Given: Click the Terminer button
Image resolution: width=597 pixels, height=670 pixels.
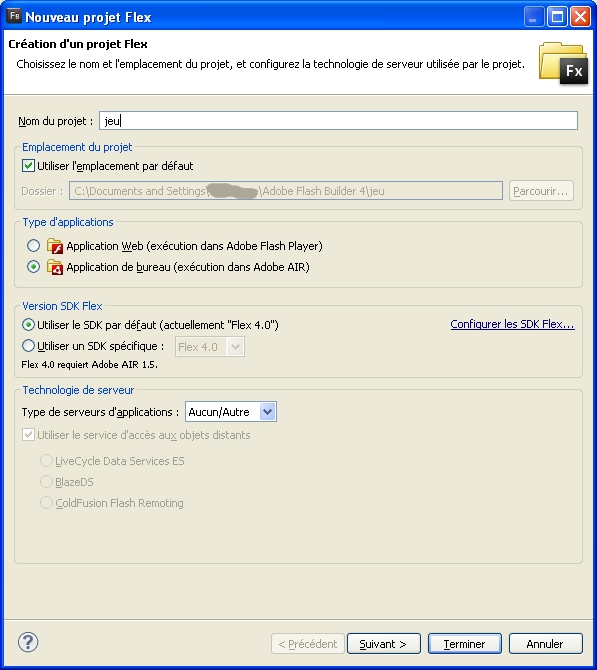Looking at the screenshot, I should [x=465, y=644].
